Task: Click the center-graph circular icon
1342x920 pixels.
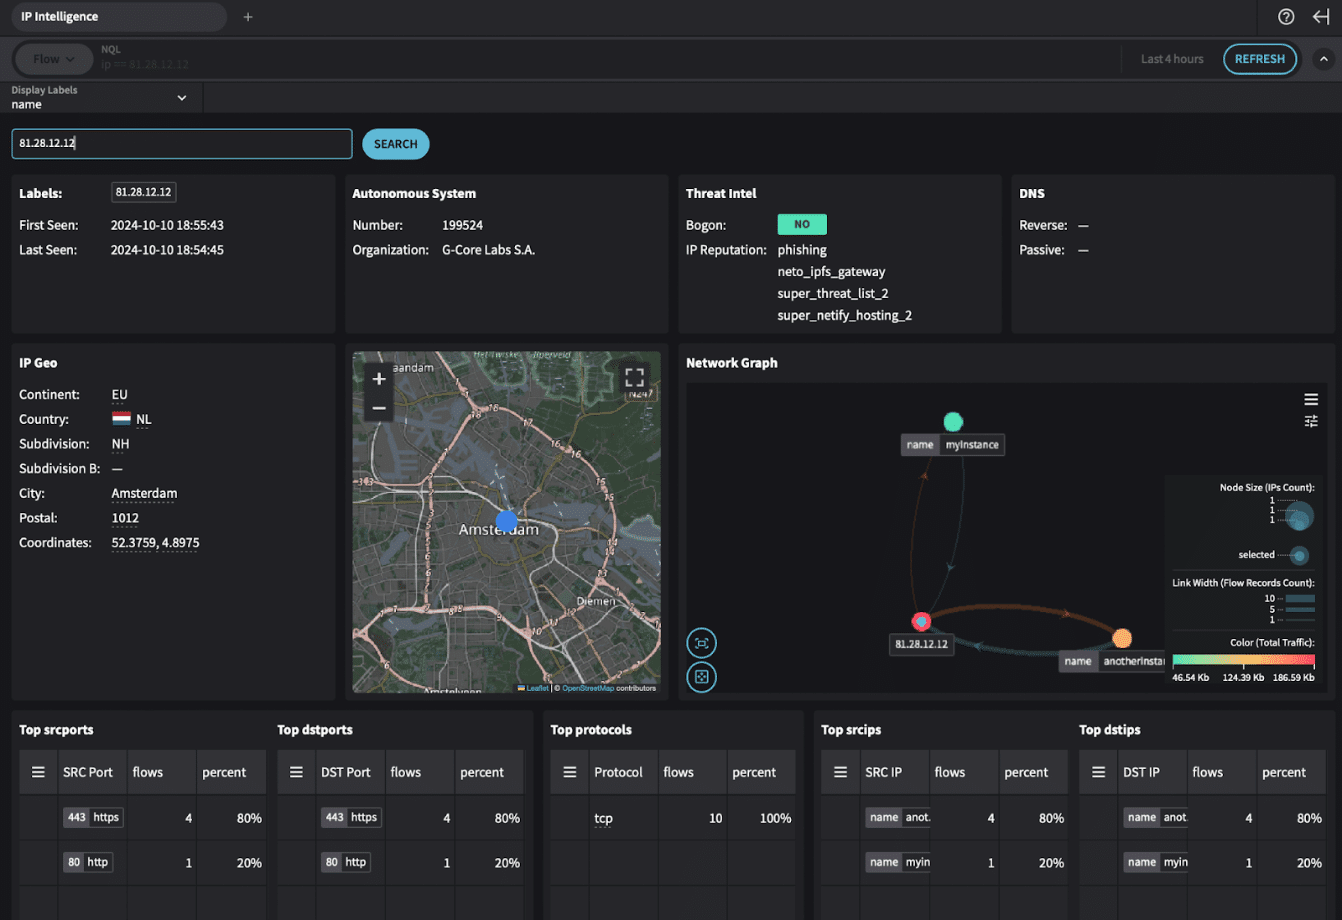Action: pos(701,677)
